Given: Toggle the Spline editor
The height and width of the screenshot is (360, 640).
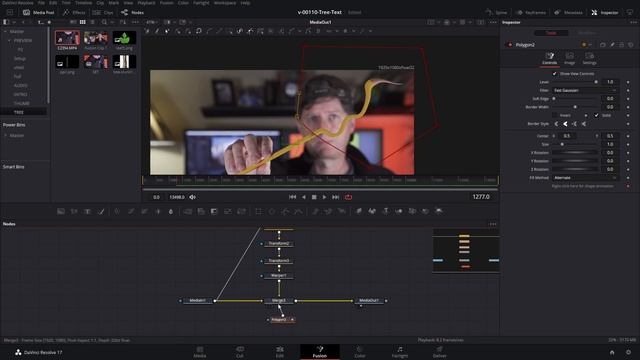Looking at the screenshot, I should coord(496,13).
